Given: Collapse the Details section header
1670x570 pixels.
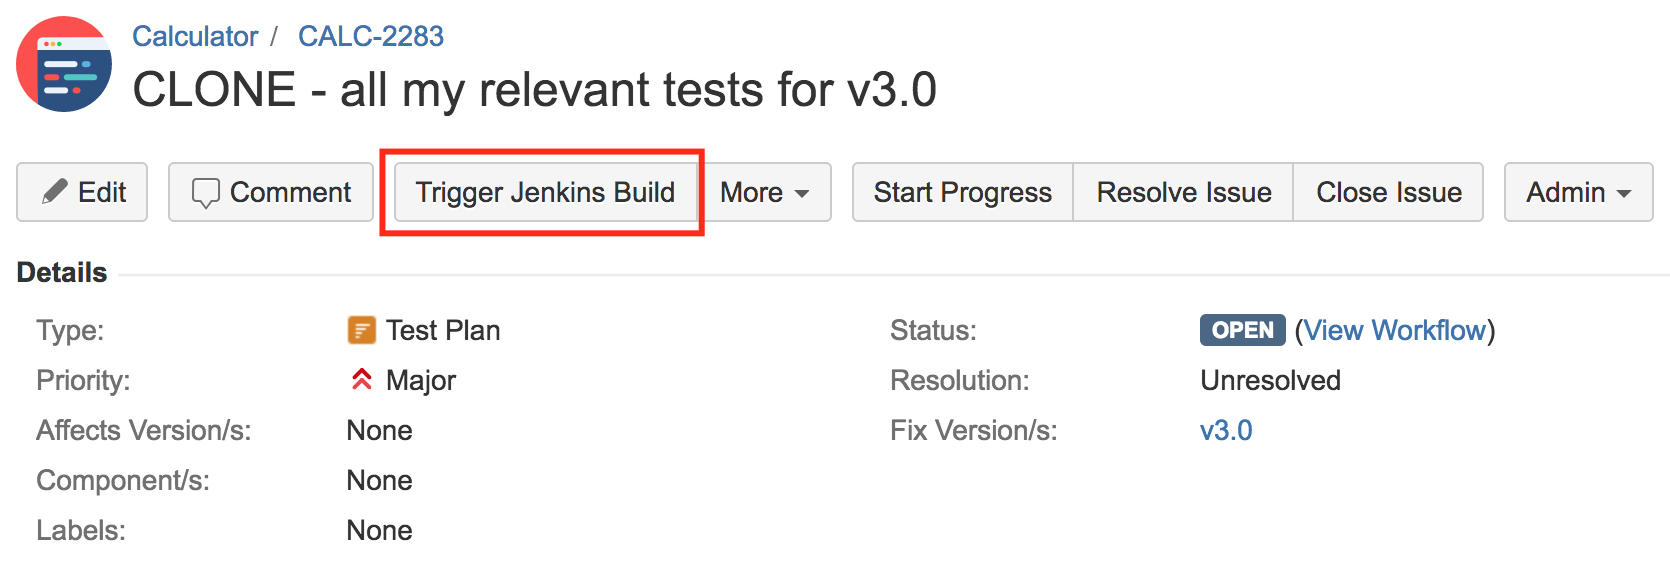Looking at the screenshot, I should 62,272.
